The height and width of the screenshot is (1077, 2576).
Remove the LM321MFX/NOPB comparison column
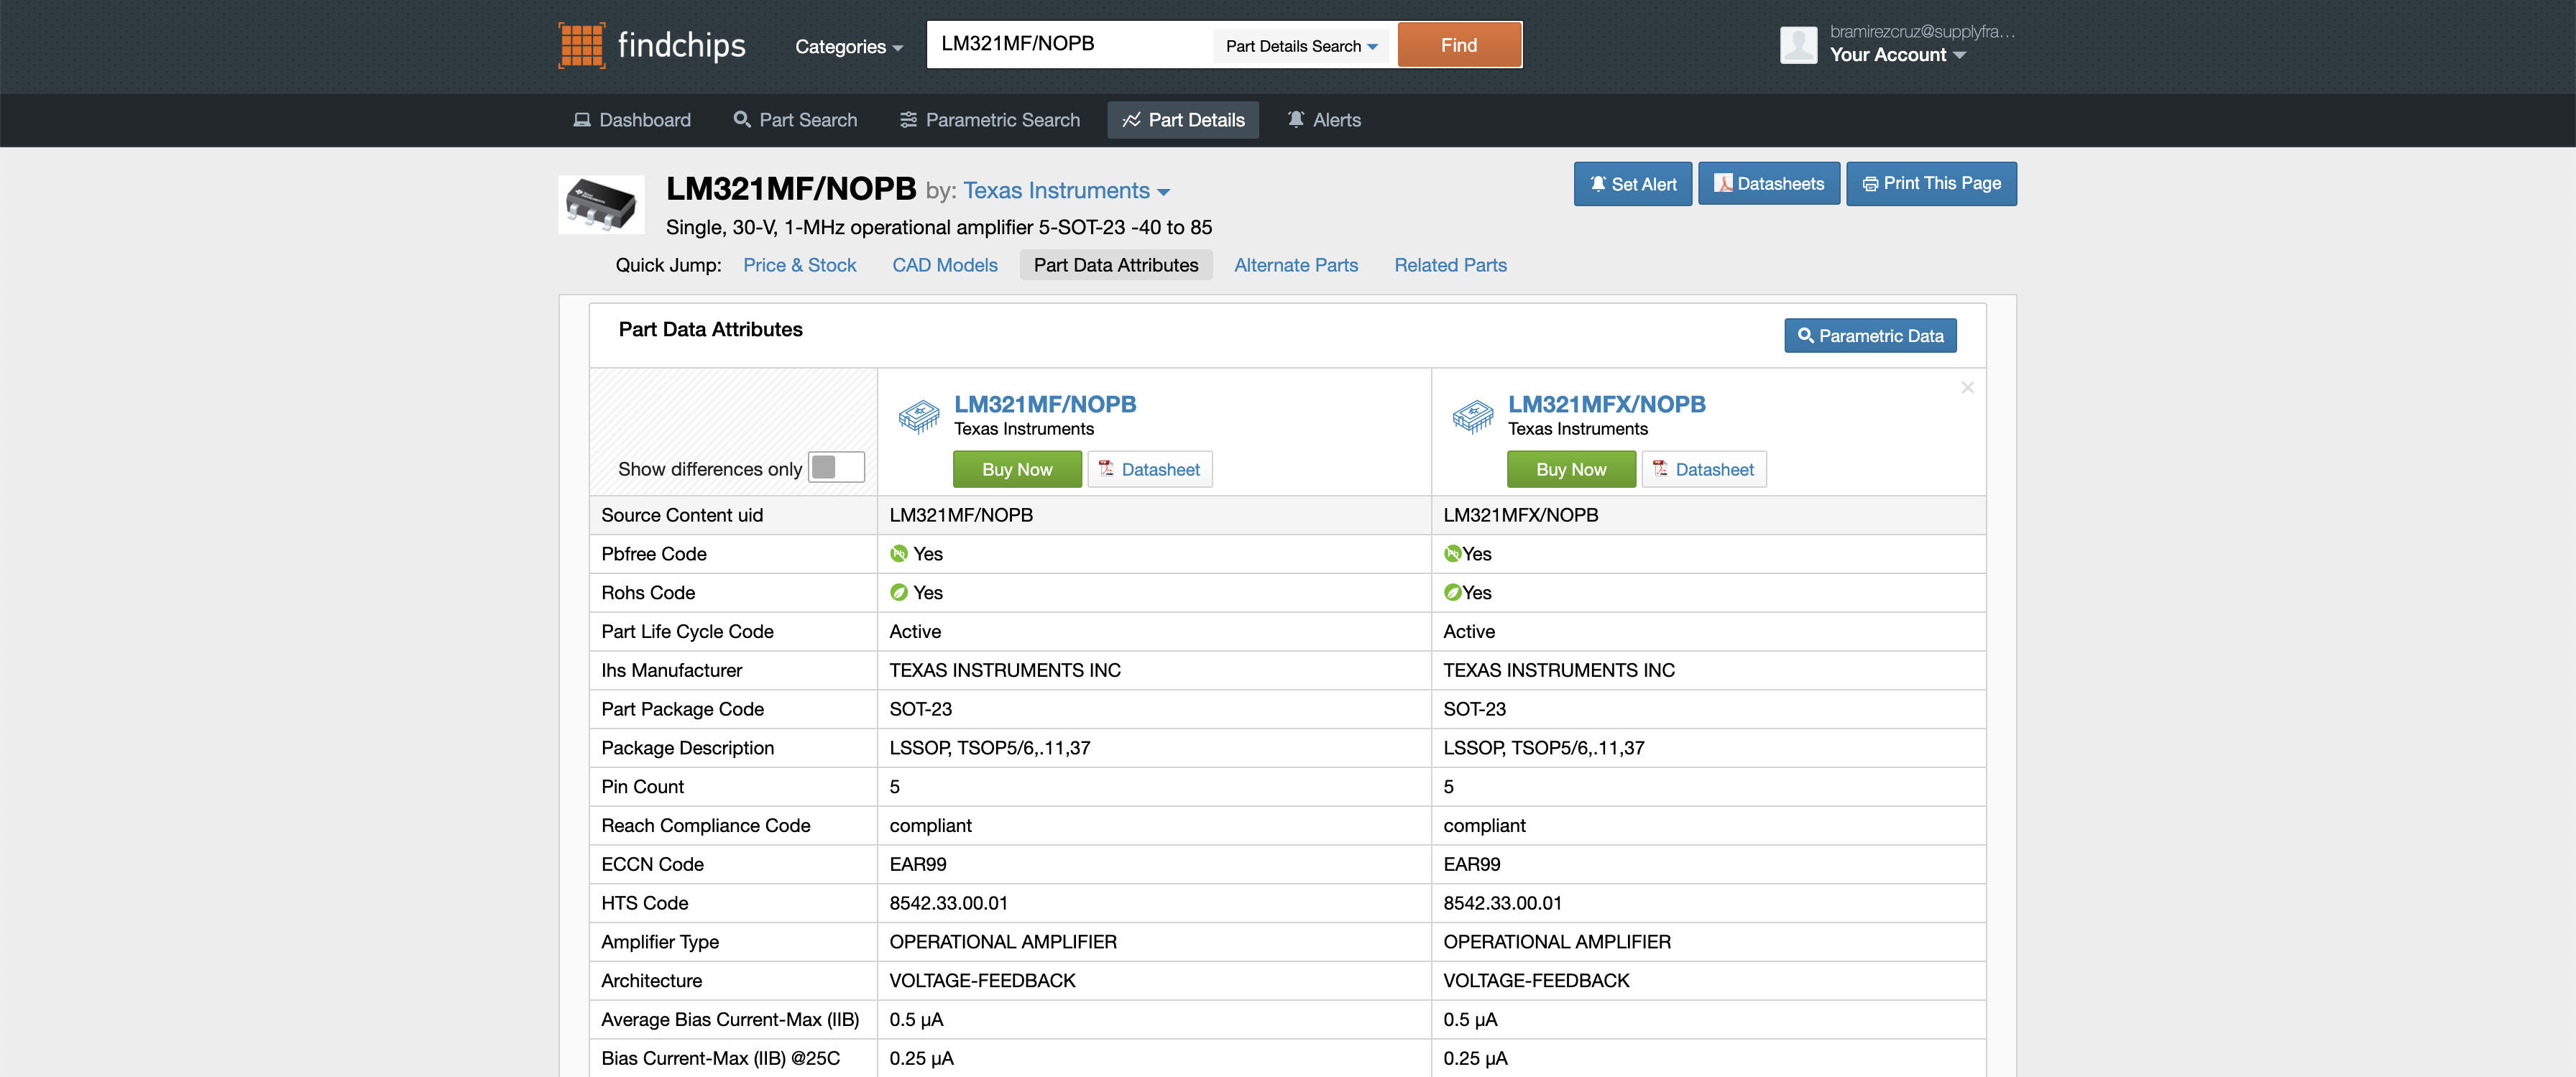tap(1967, 387)
